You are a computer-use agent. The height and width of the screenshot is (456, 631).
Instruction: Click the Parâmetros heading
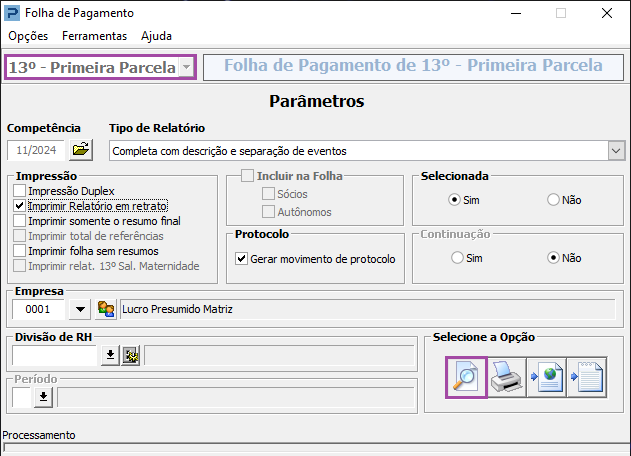pos(317,101)
